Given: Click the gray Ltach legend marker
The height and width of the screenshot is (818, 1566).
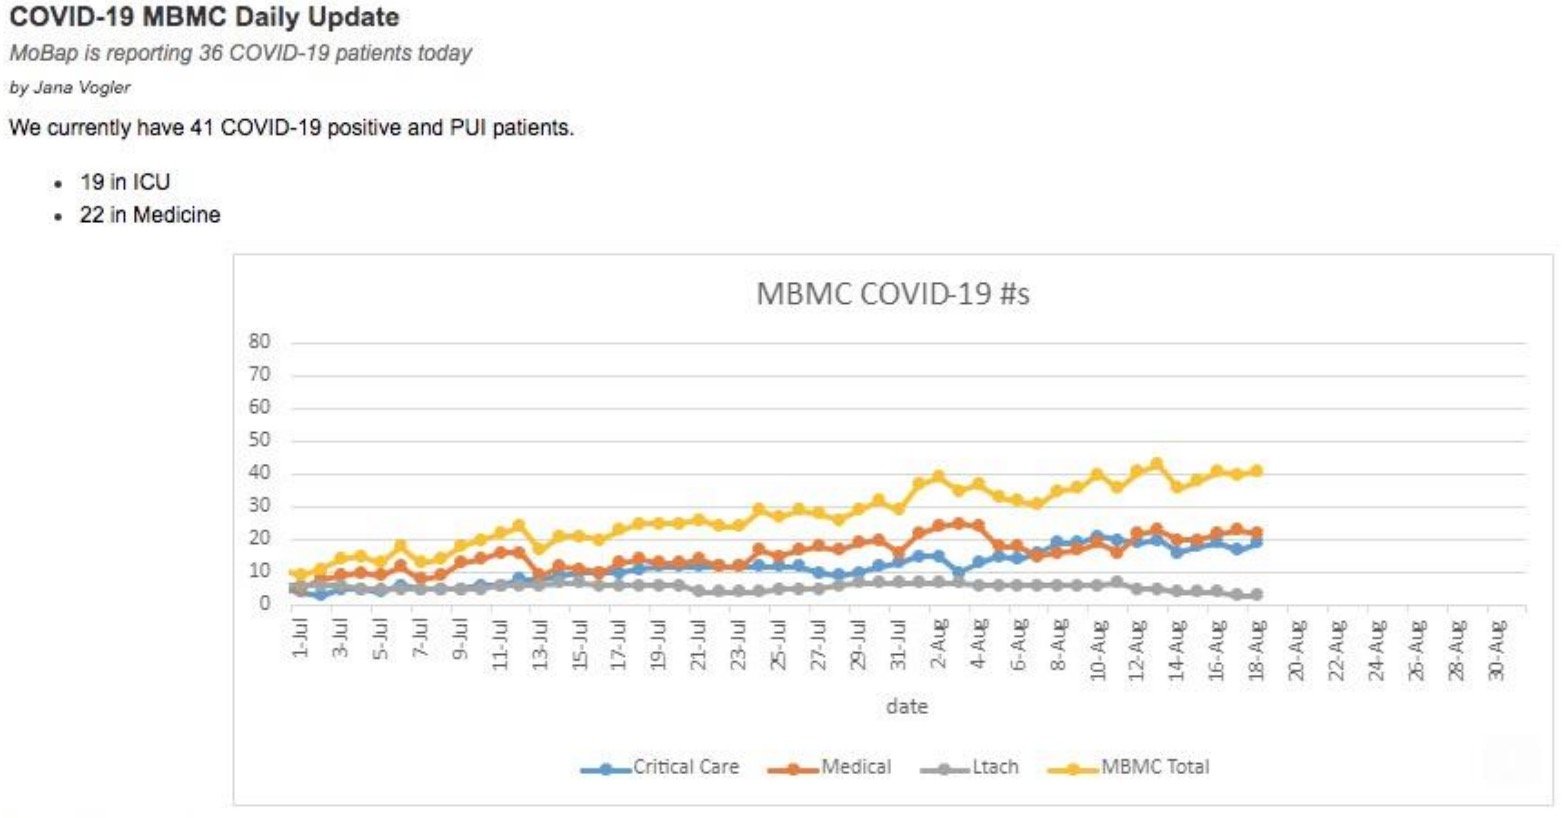Looking at the screenshot, I should (x=944, y=769).
